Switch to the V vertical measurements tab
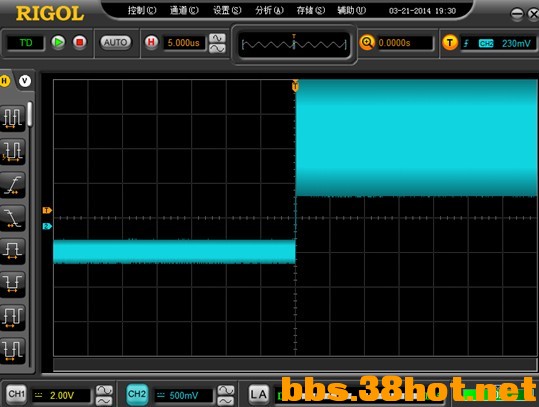The image size is (539, 407). (25, 81)
